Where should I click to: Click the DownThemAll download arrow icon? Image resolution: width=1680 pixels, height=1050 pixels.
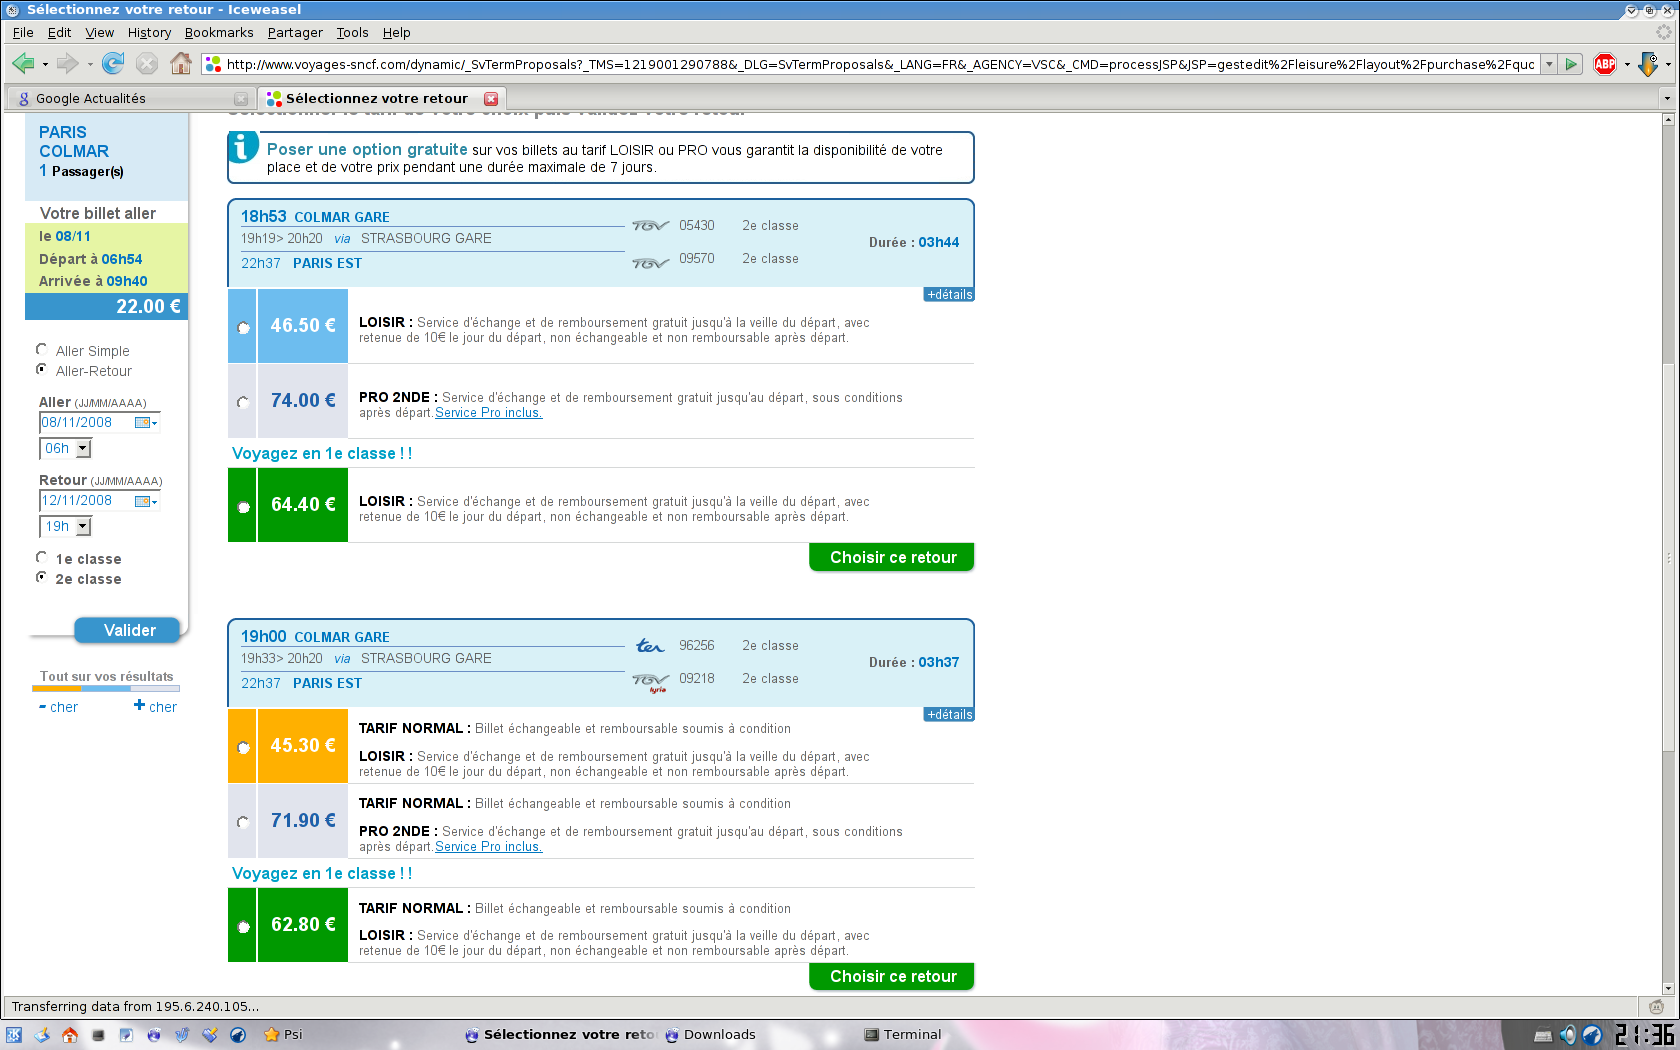click(1648, 64)
